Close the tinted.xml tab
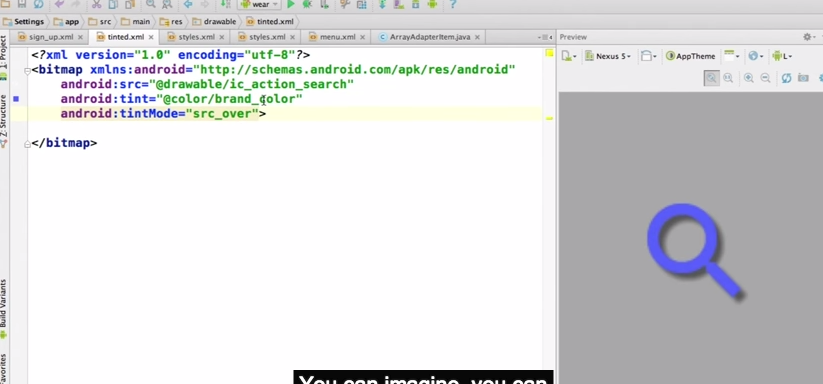The height and width of the screenshot is (384, 823). tap(151, 37)
